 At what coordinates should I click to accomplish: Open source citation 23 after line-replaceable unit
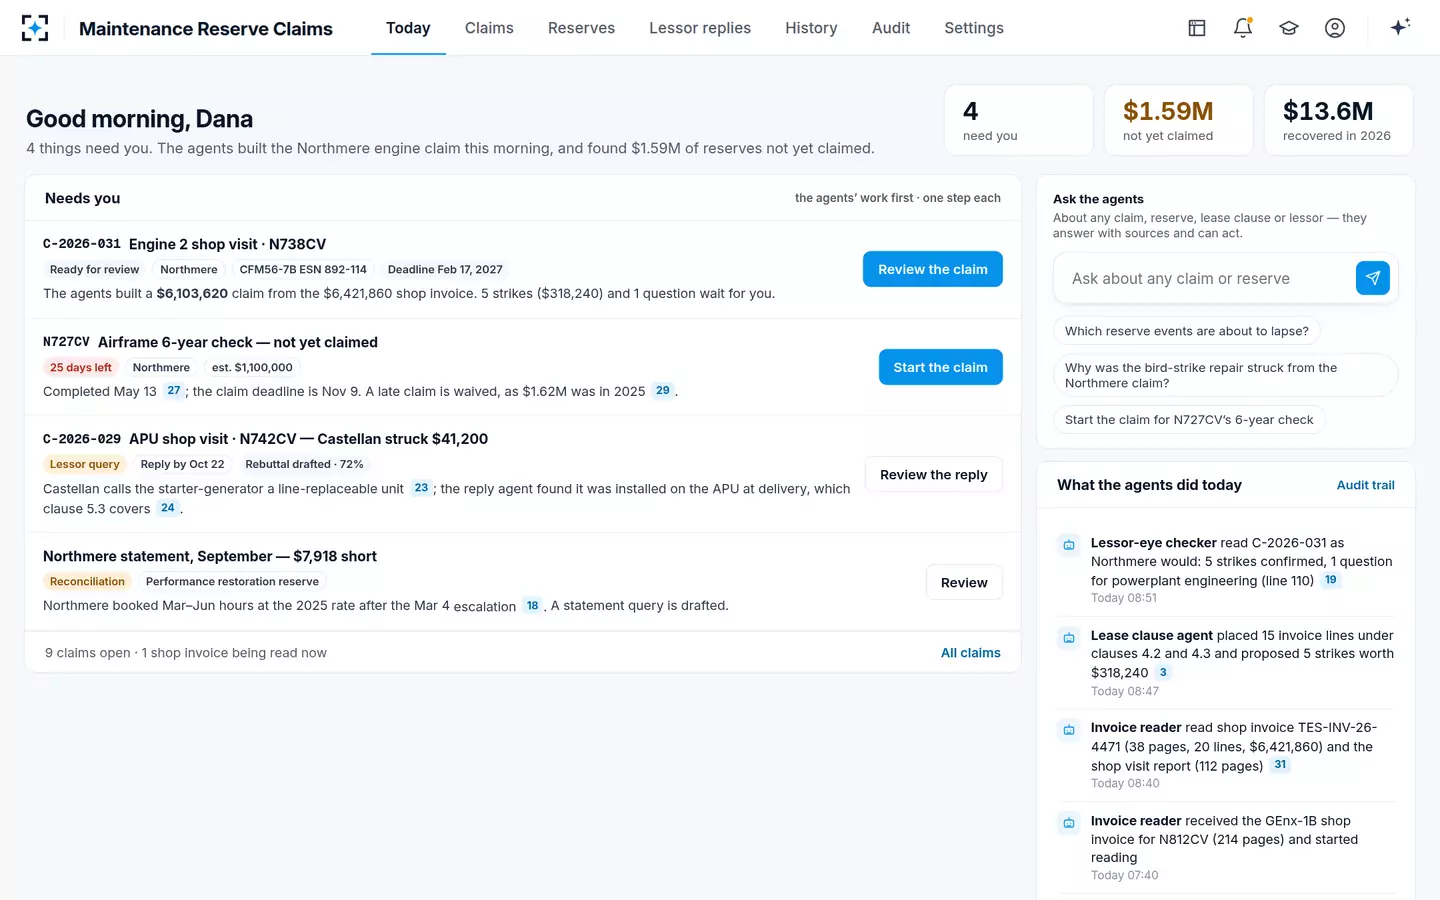(421, 488)
